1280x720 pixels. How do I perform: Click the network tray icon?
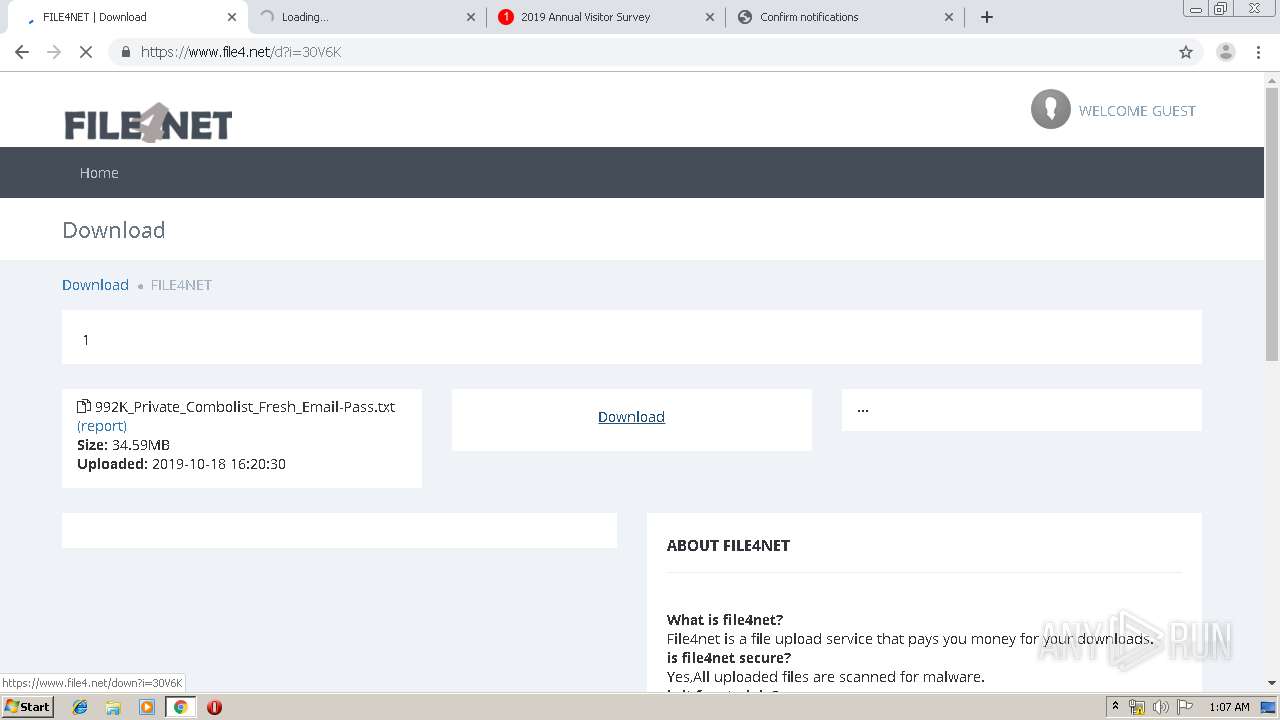pos(1137,707)
